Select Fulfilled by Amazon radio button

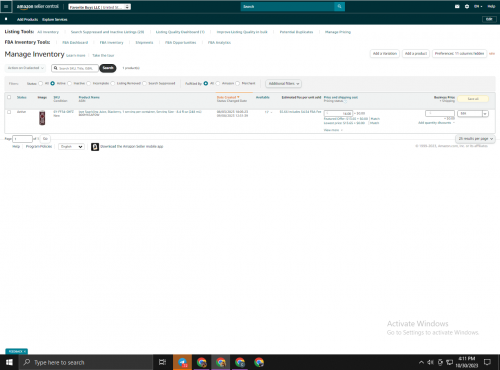click(218, 83)
